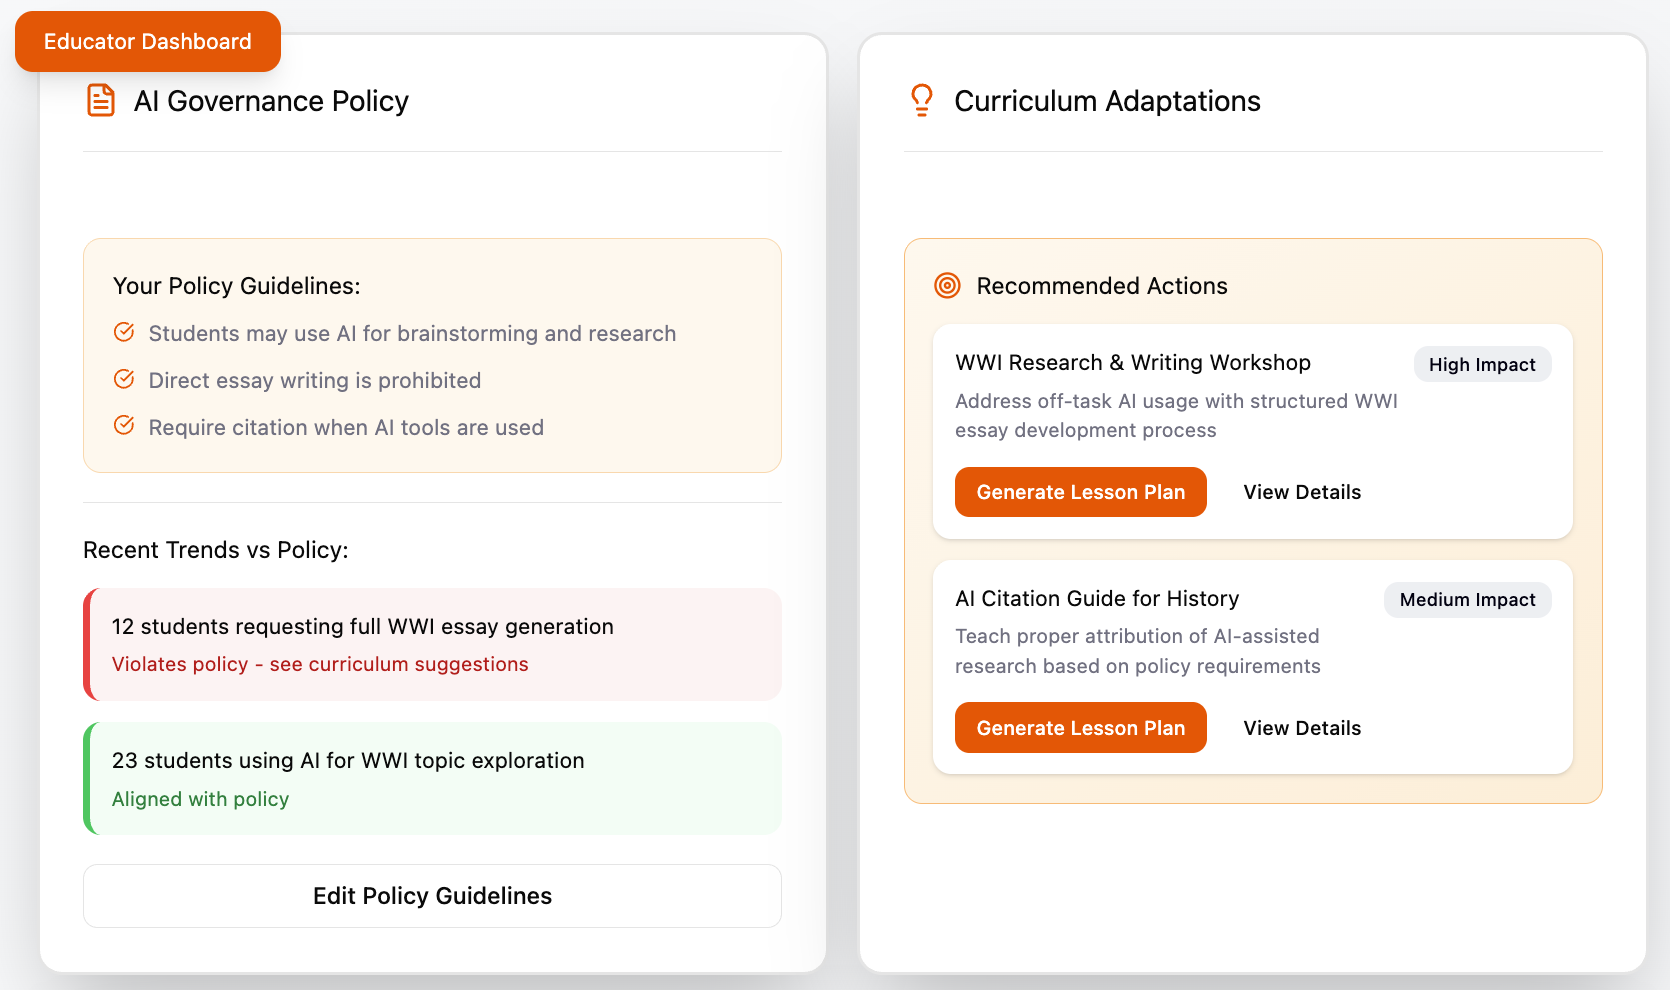This screenshot has height=990, width=1670.
Task: Generate lesson plan for WWI Research Workshop
Action: 1080,492
